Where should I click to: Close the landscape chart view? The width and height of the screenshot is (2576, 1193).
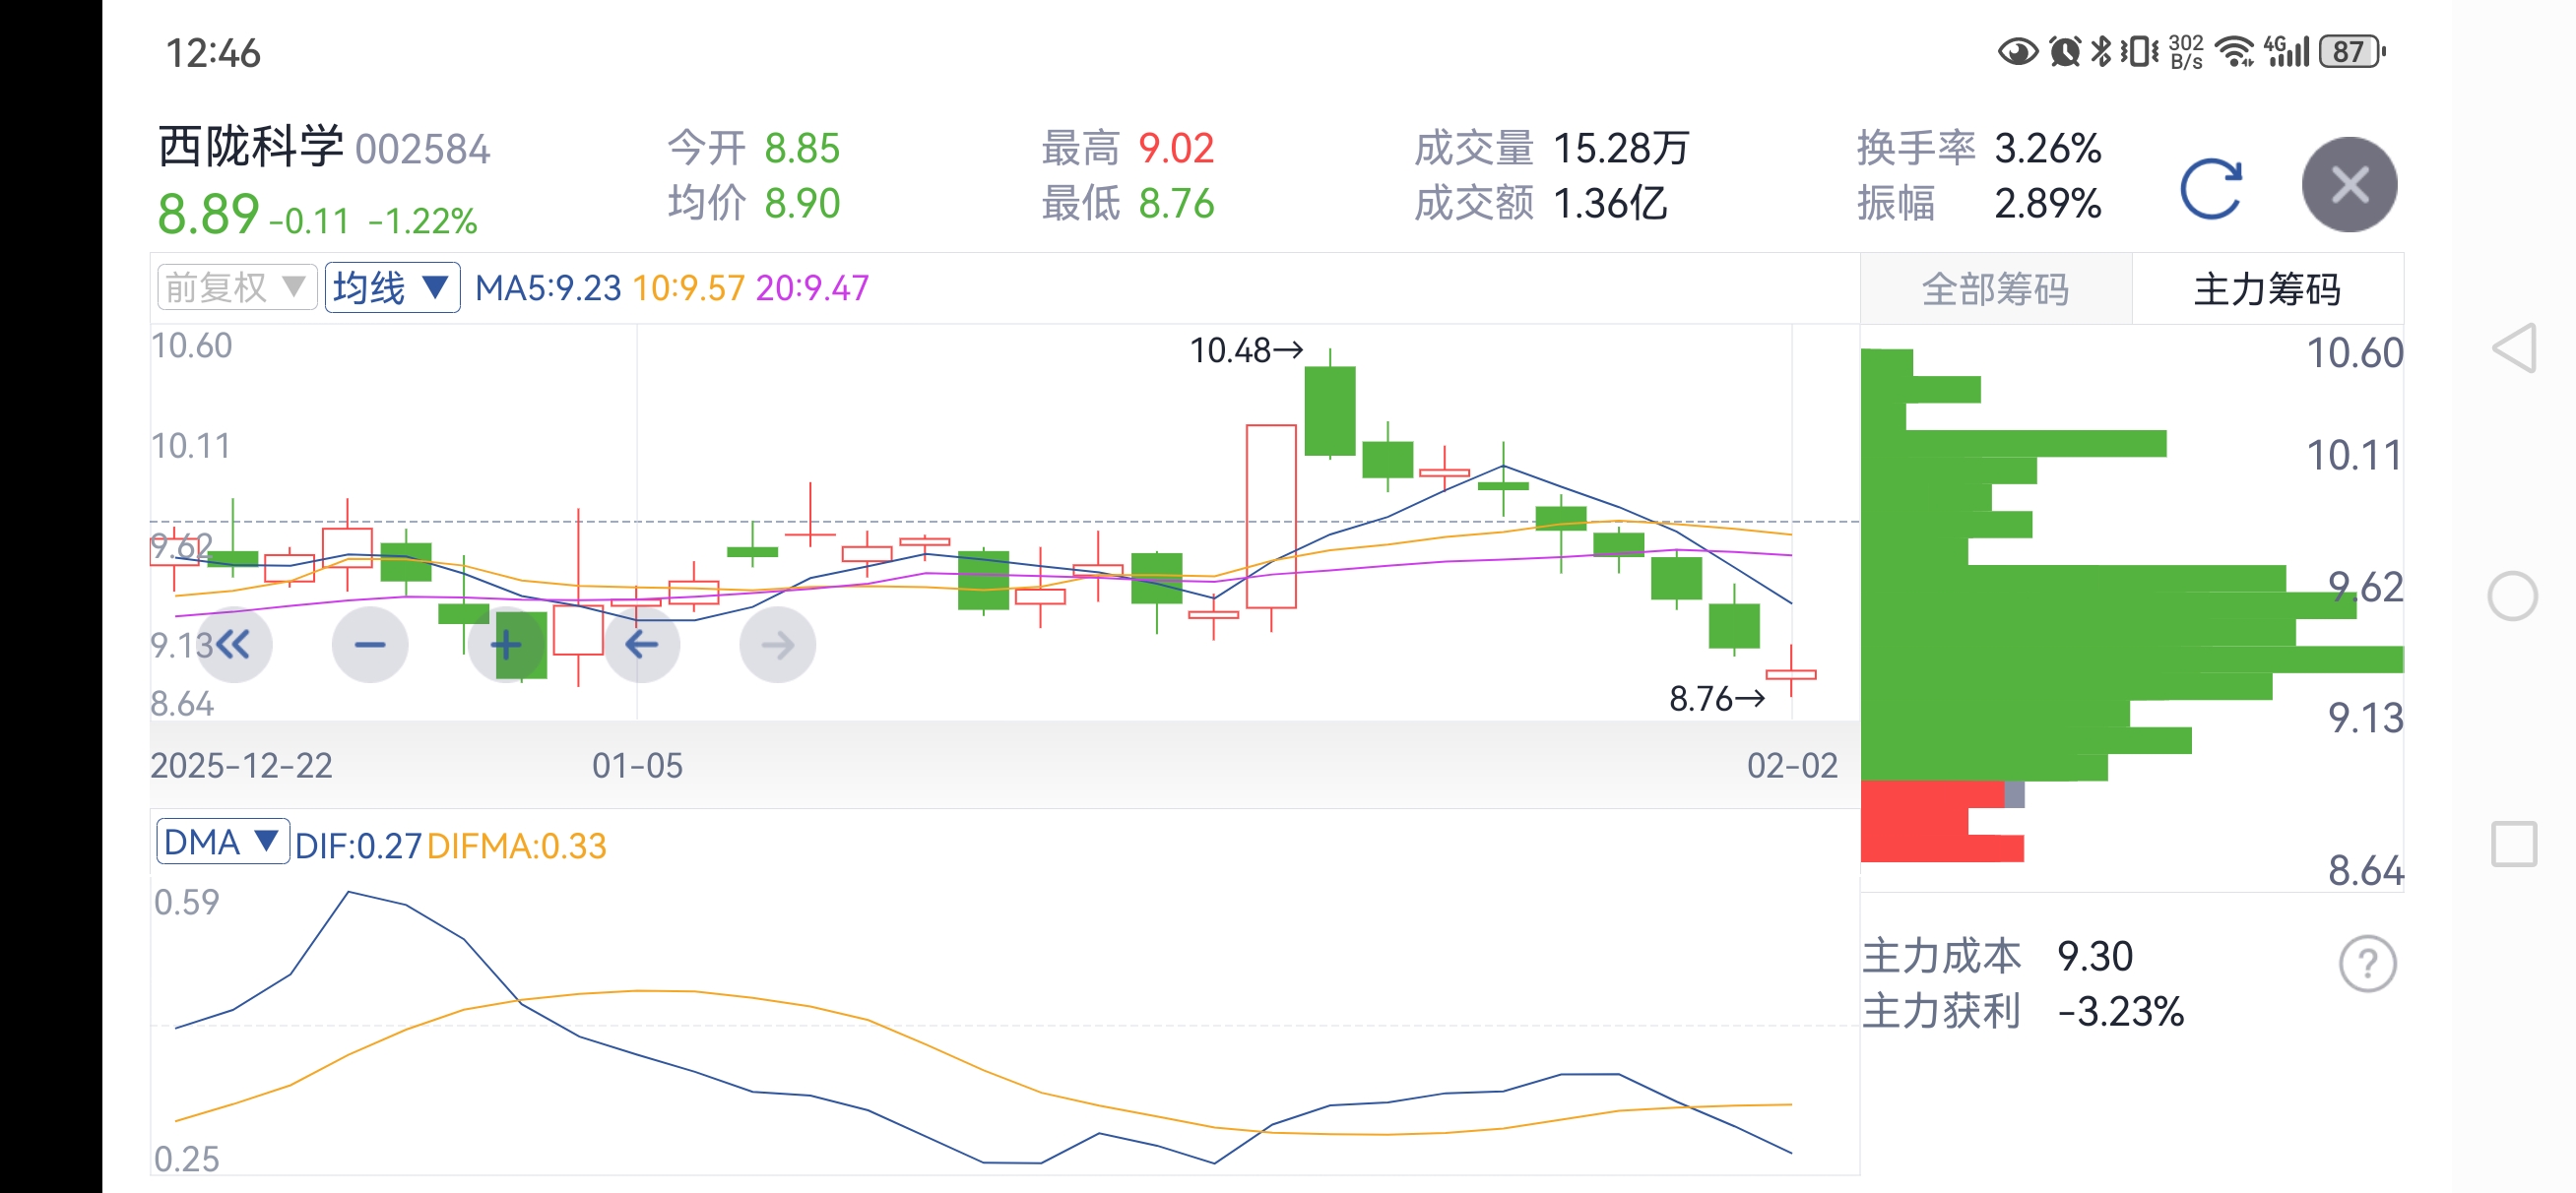(2348, 185)
